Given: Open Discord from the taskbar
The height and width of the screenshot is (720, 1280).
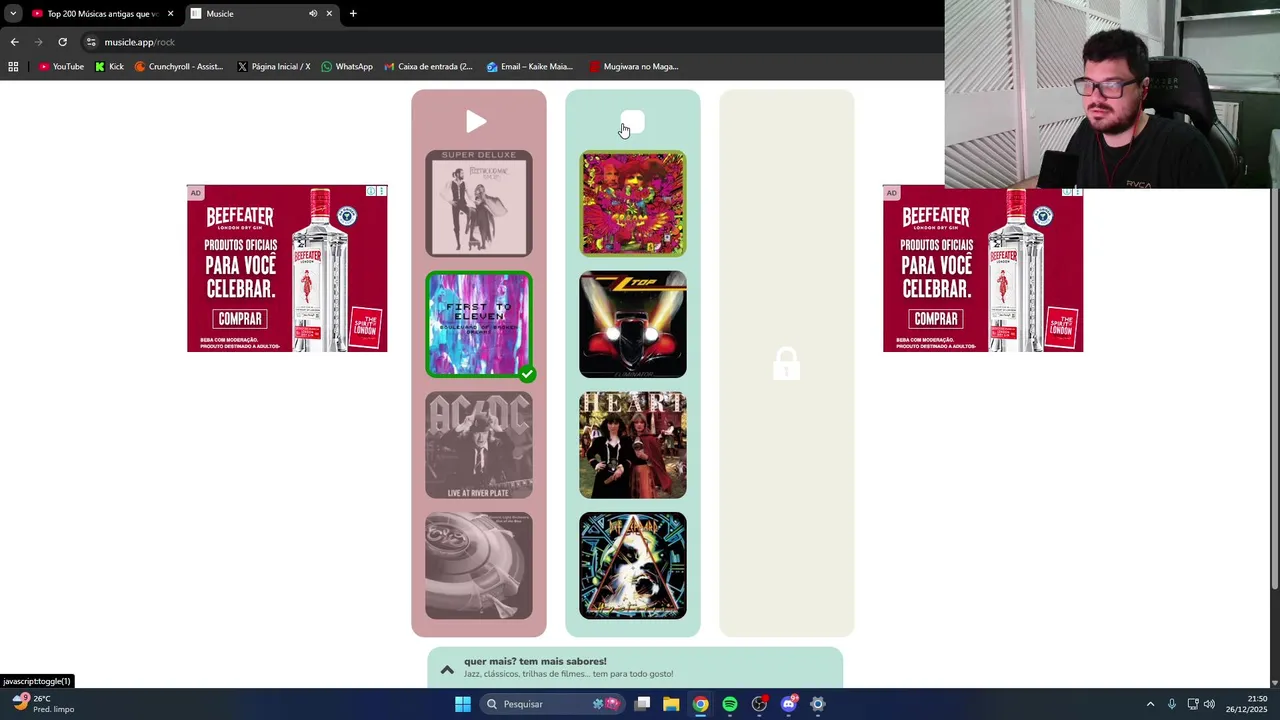Looking at the screenshot, I should point(789,704).
